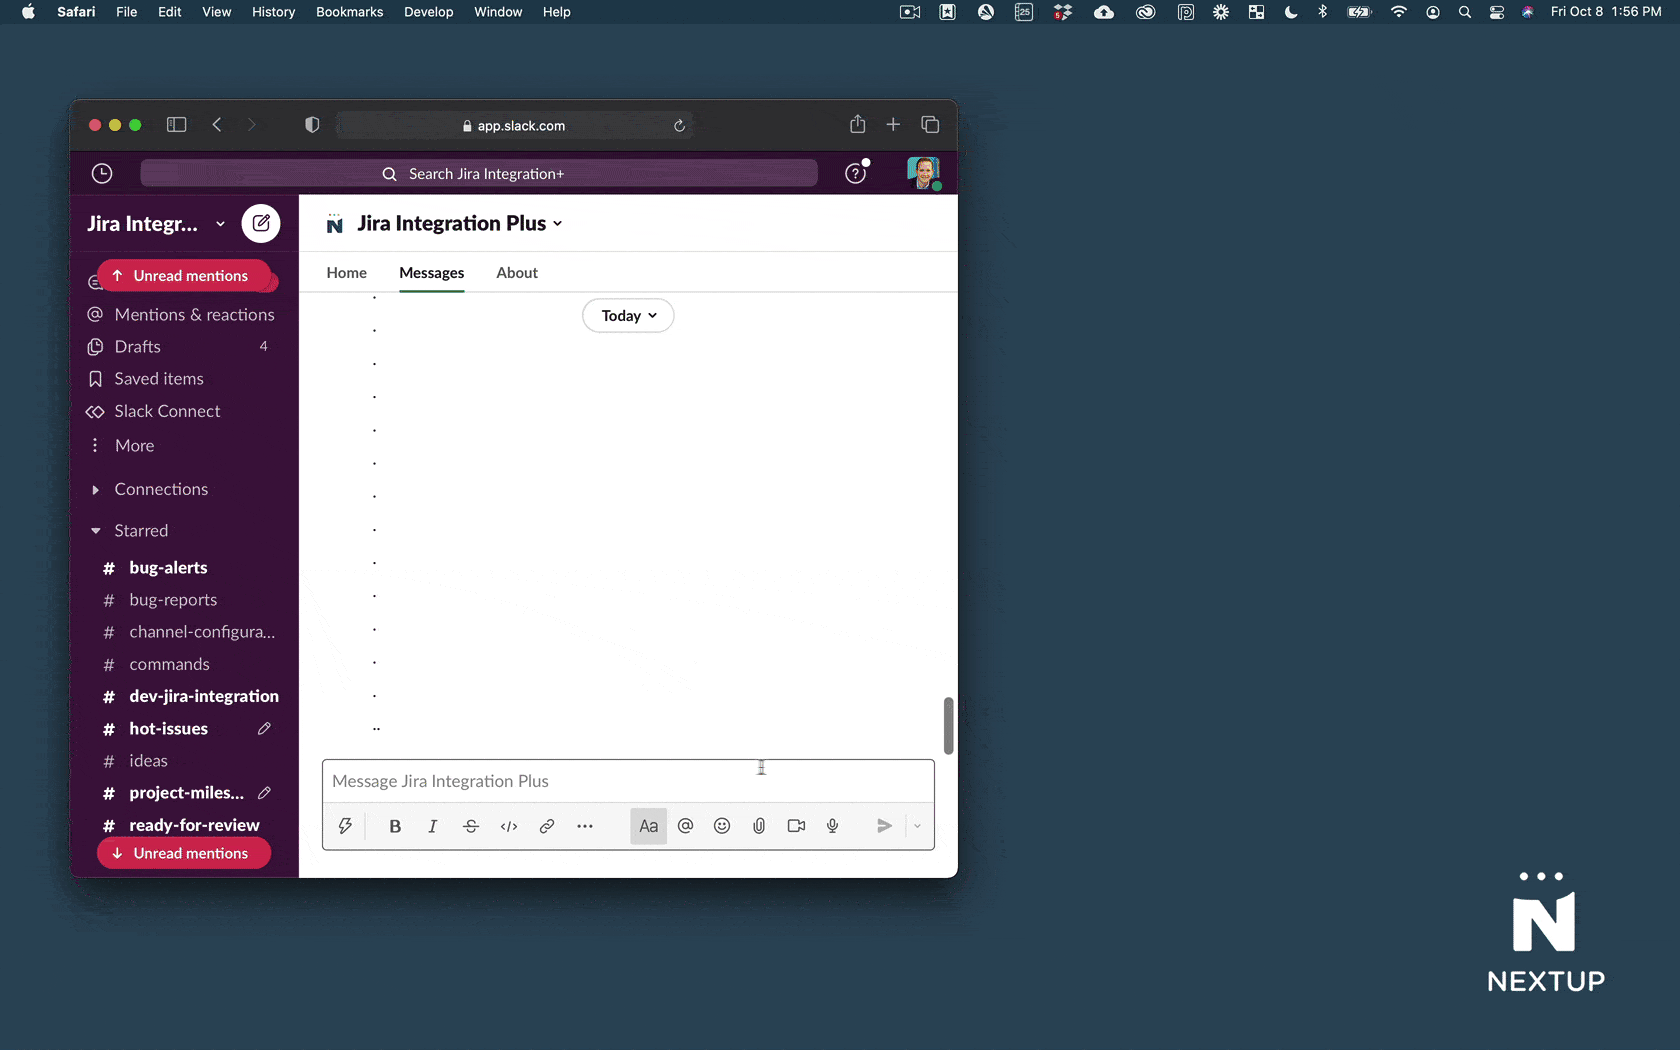This screenshot has width=1680, height=1050.
Task: Send the message arrow button
Action: click(x=884, y=826)
